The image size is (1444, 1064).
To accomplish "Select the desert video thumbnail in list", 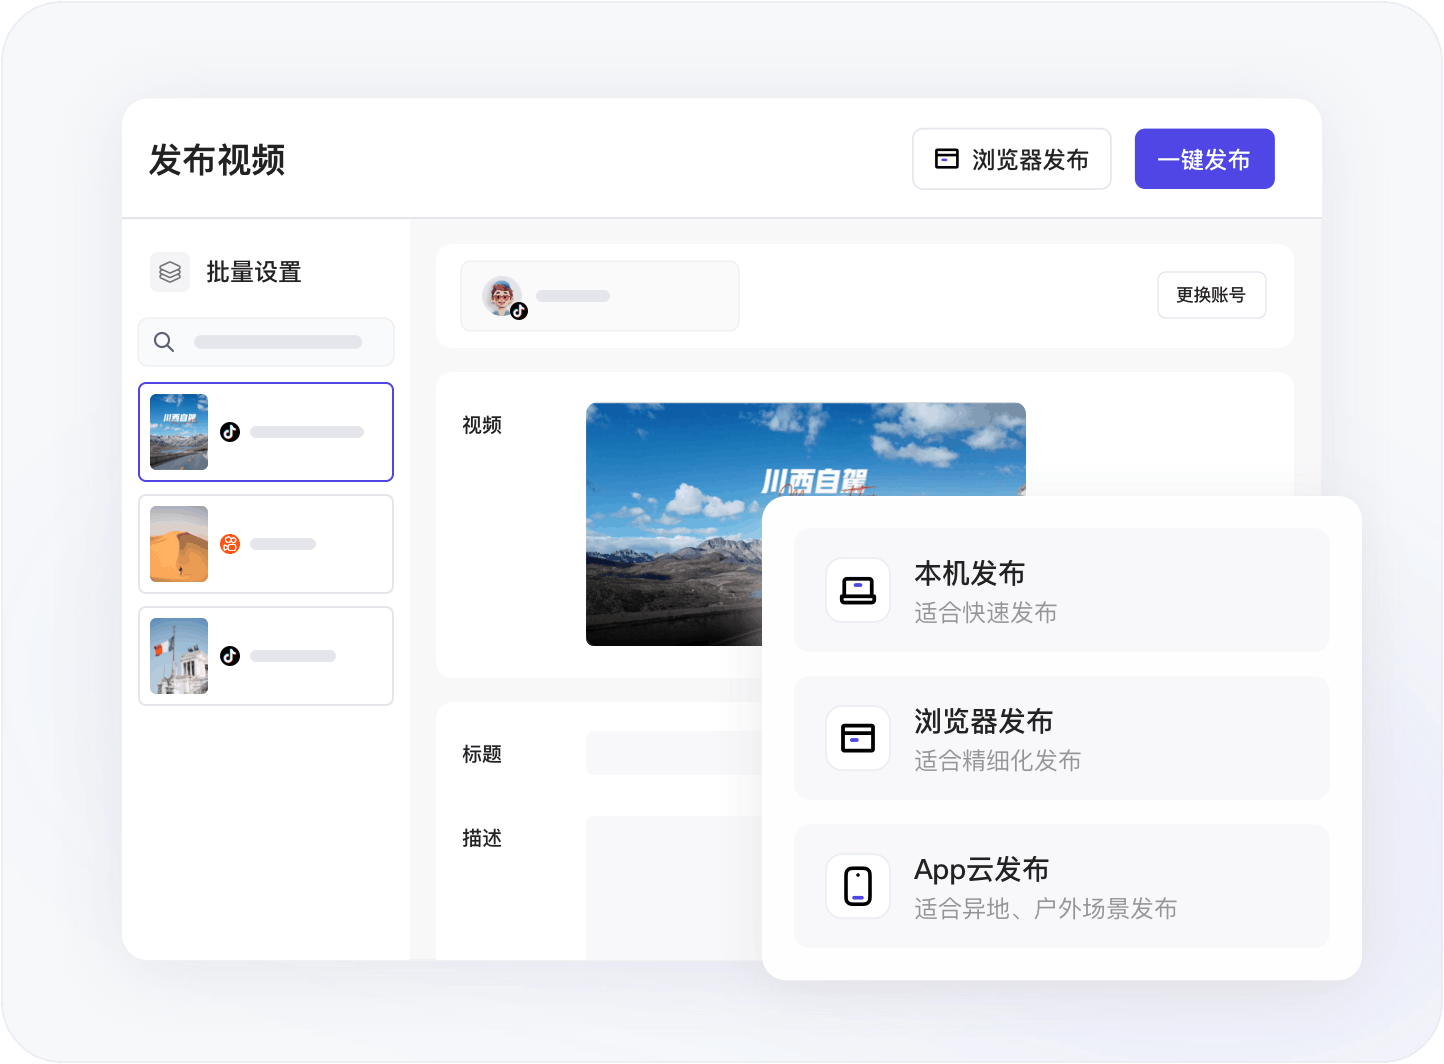I will pos(179,544).
